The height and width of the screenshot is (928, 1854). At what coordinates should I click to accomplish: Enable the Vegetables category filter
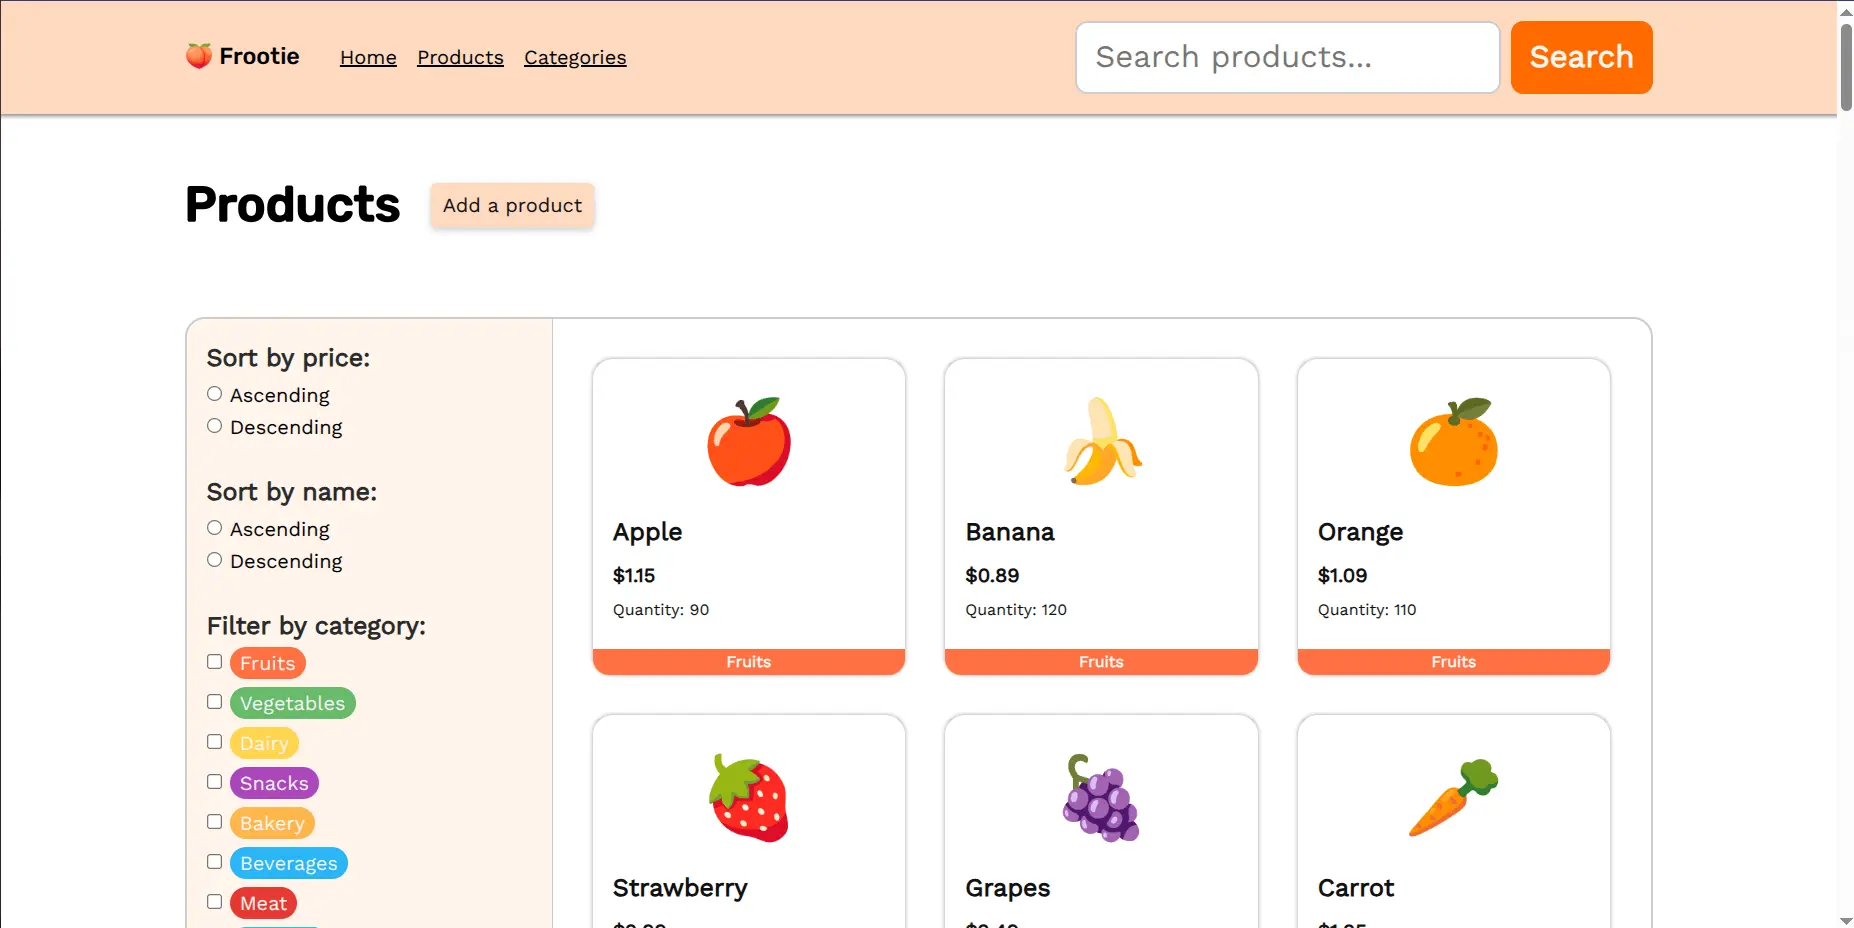click(x=214, y=701)
